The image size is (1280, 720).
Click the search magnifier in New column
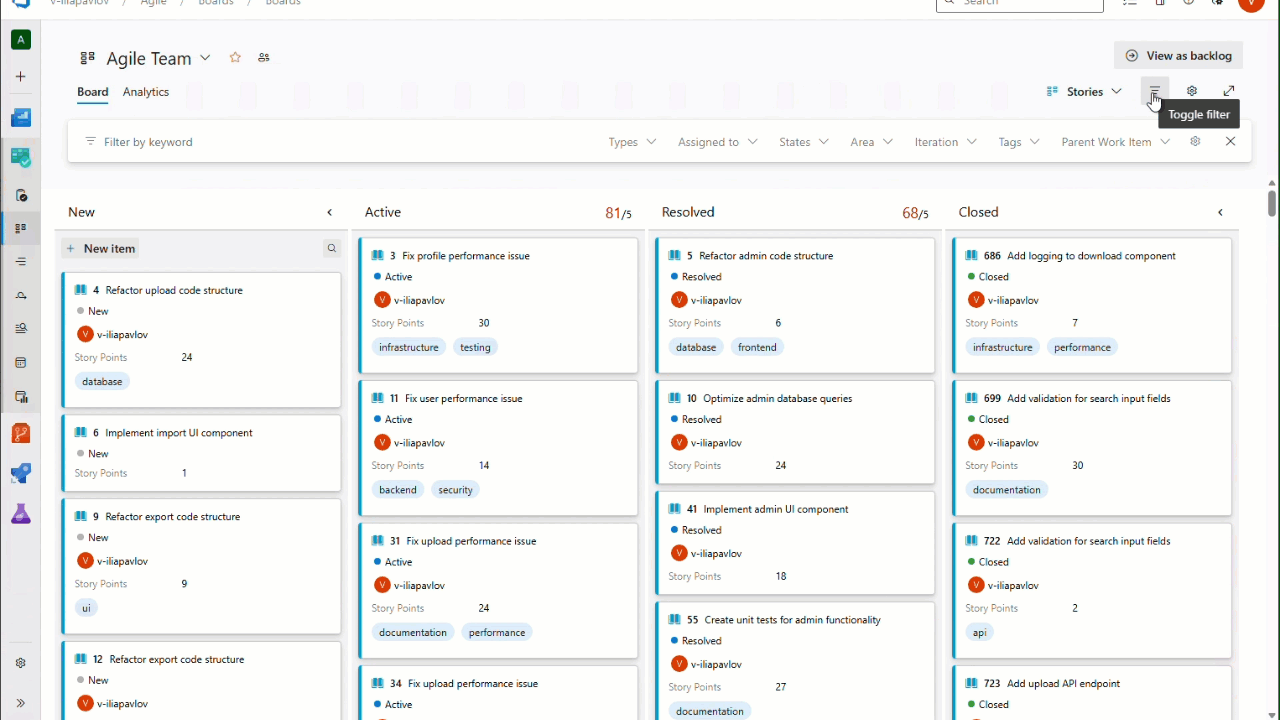(331, 248)
